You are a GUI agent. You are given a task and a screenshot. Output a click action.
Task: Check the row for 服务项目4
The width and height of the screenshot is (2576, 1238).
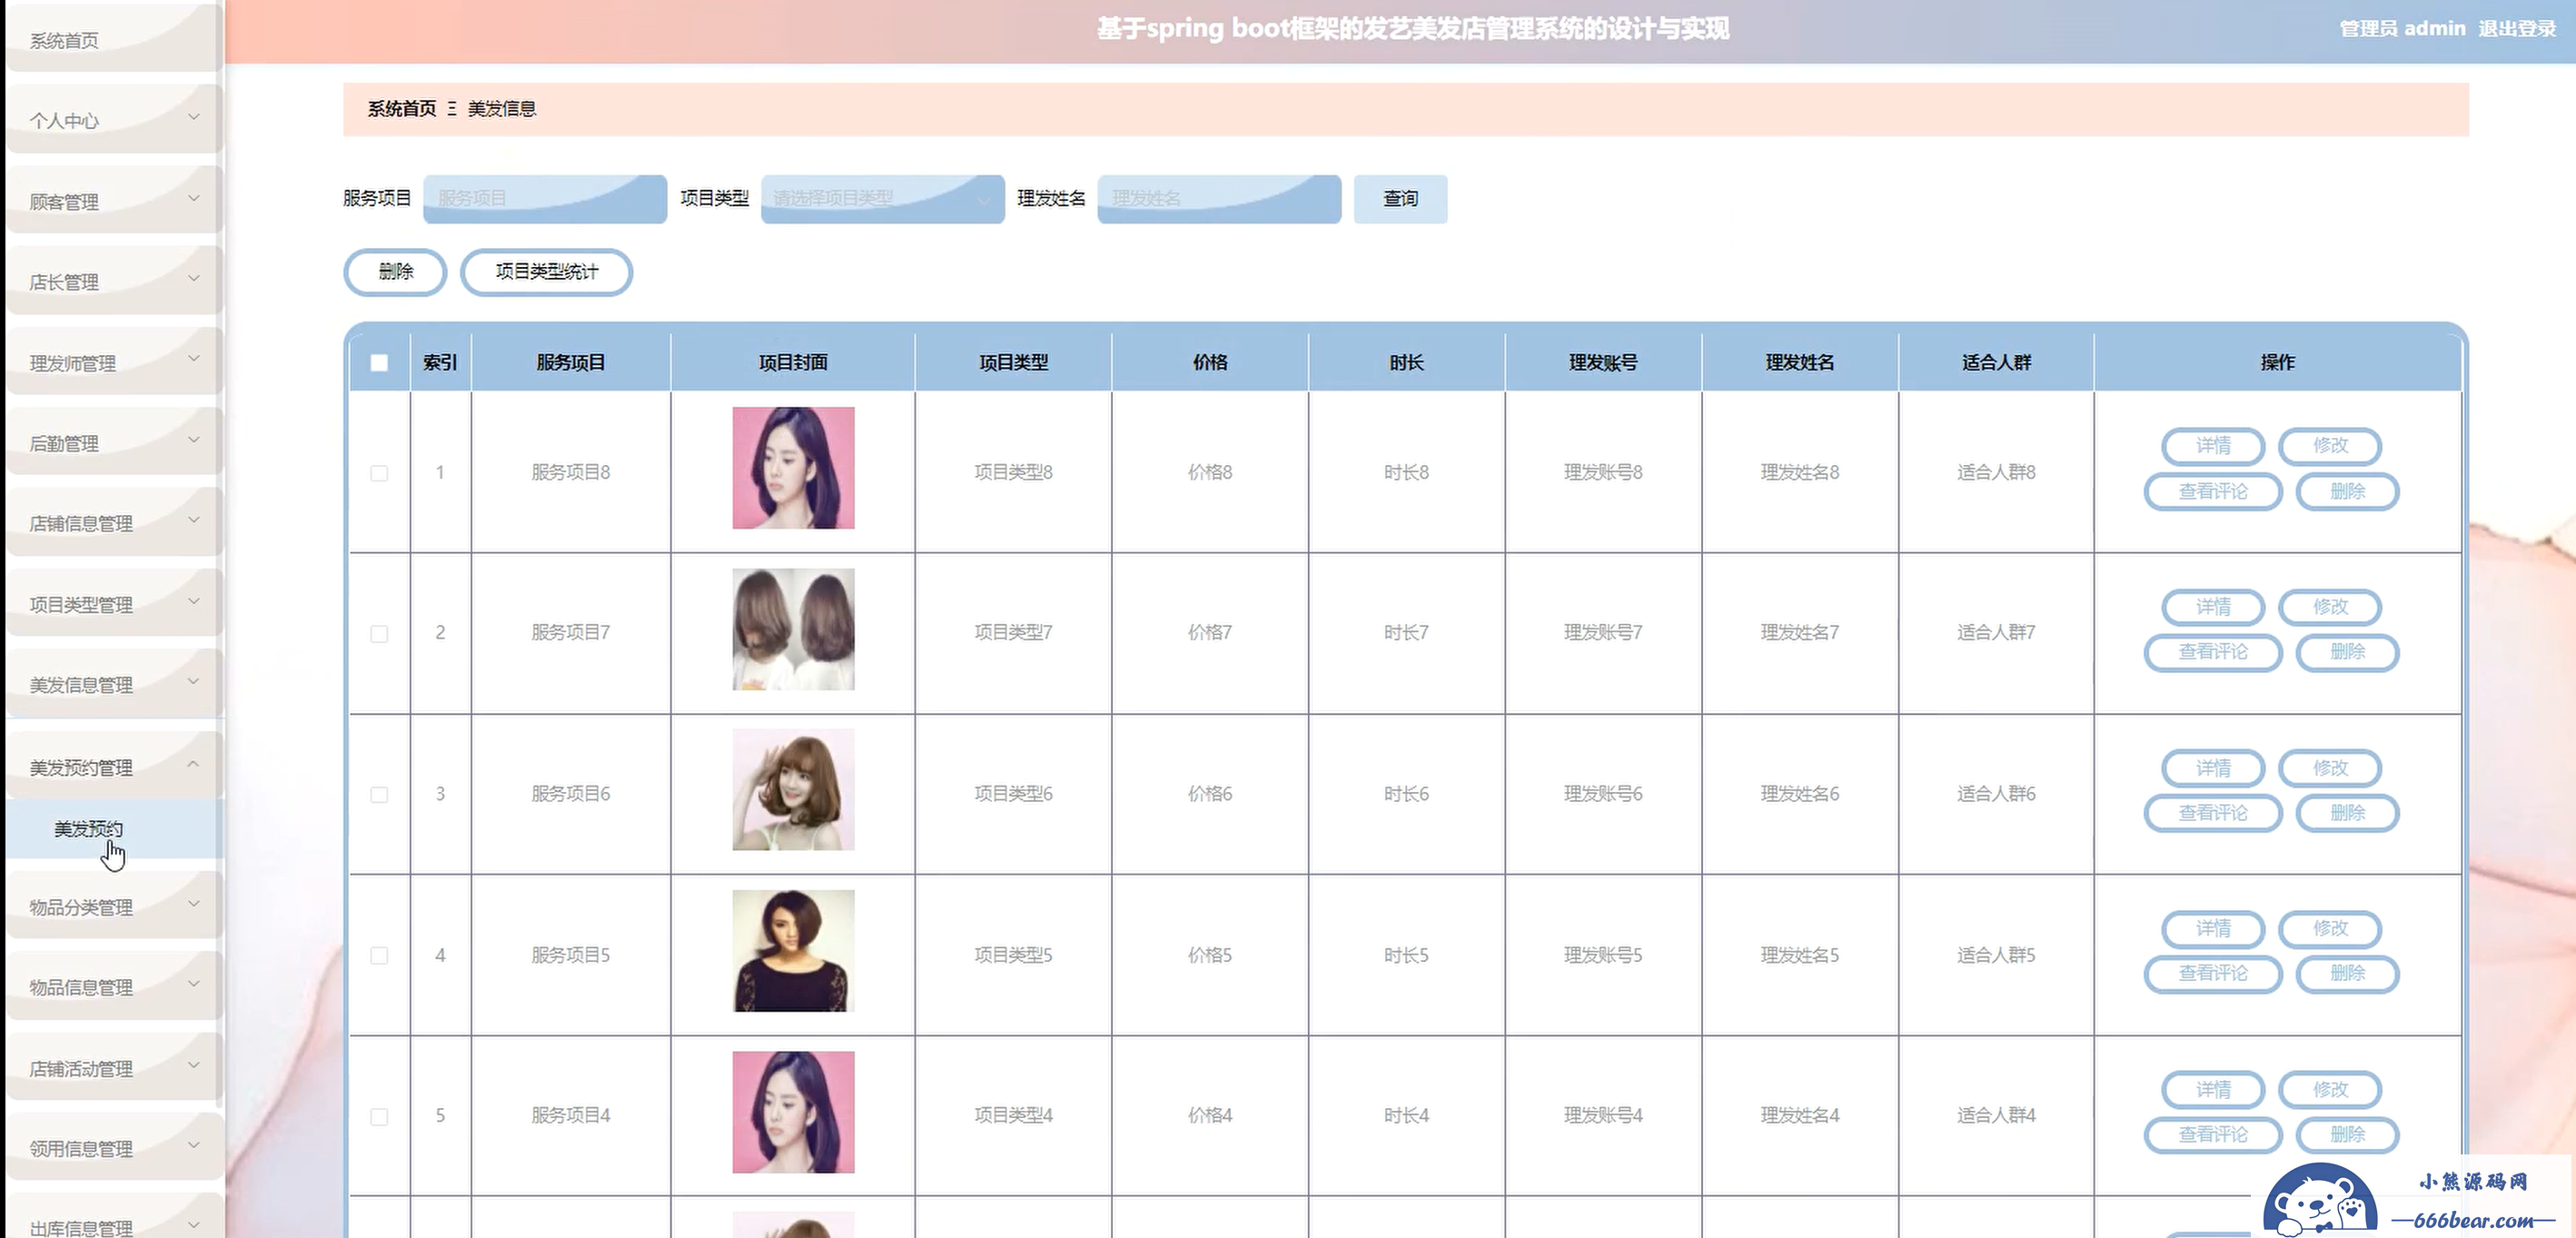(x=379, y=1117)
